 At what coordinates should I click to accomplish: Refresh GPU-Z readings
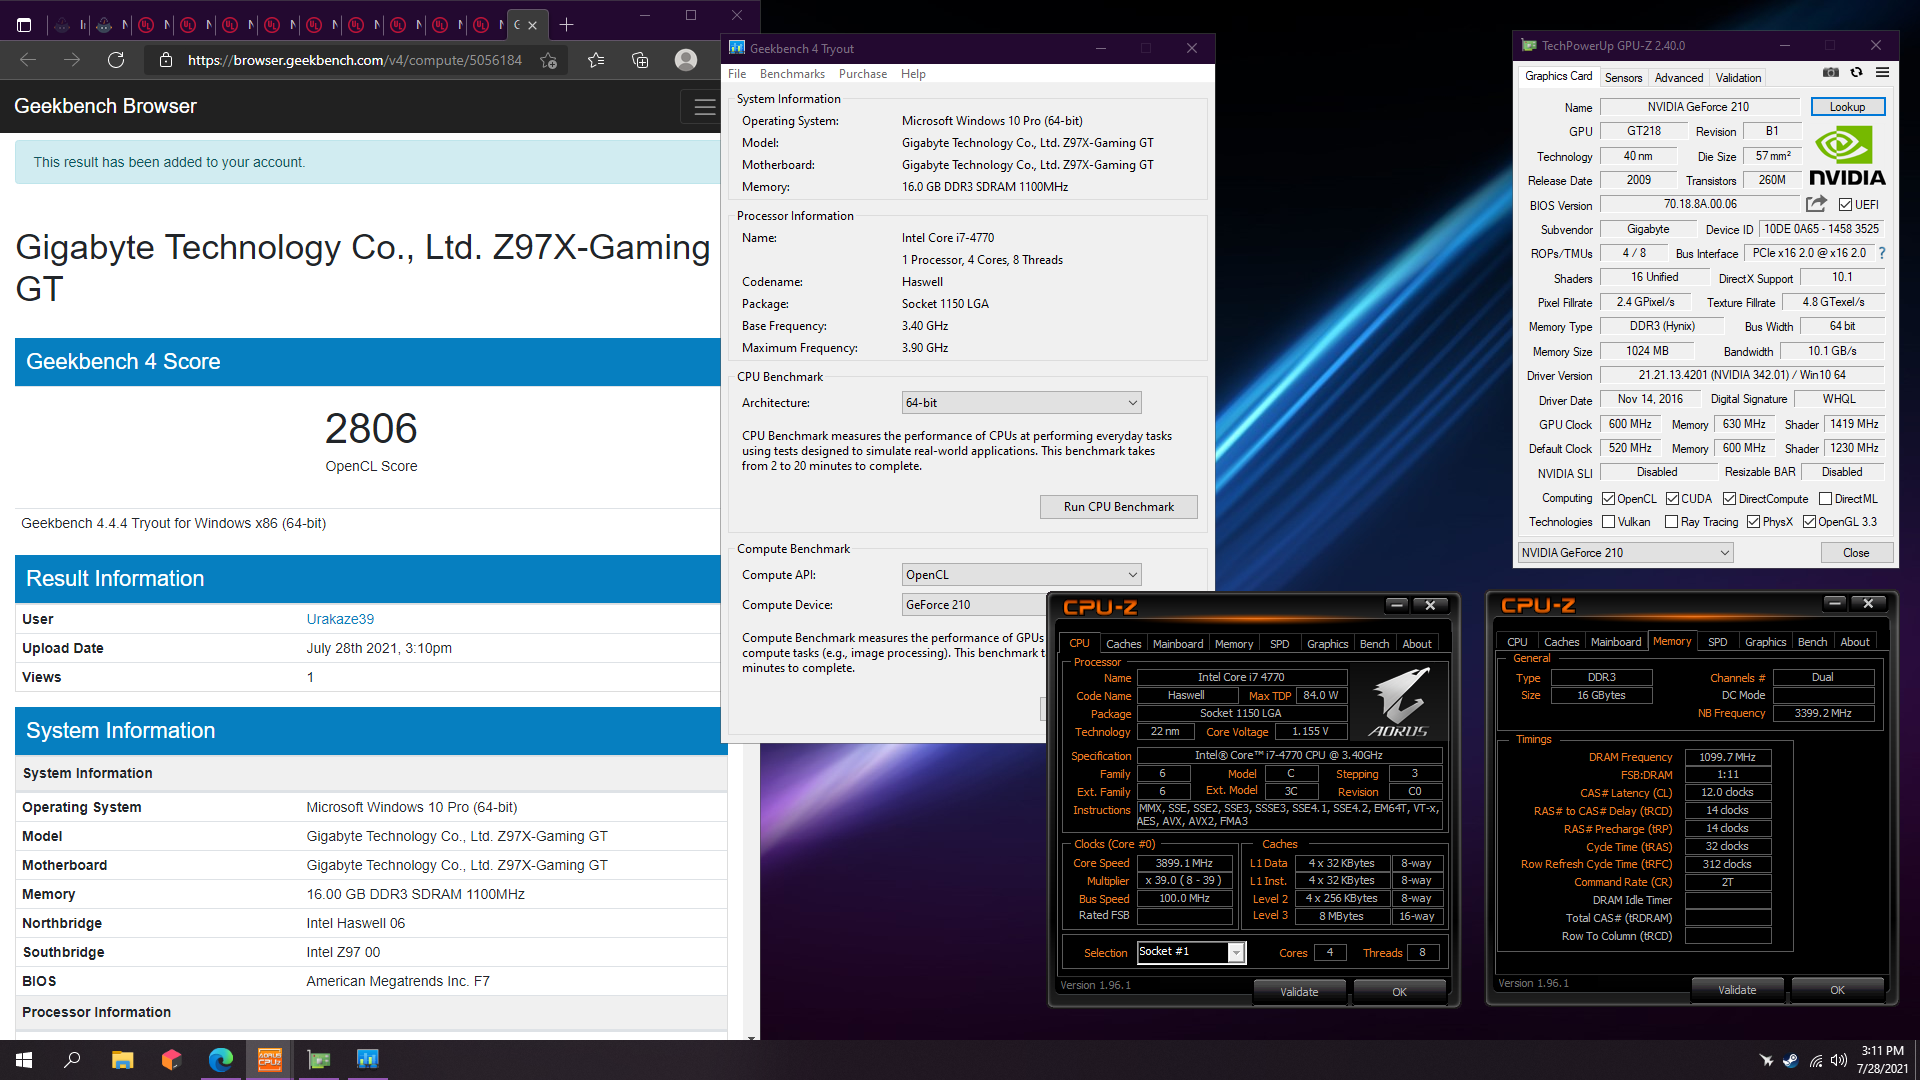point(1856,73)
